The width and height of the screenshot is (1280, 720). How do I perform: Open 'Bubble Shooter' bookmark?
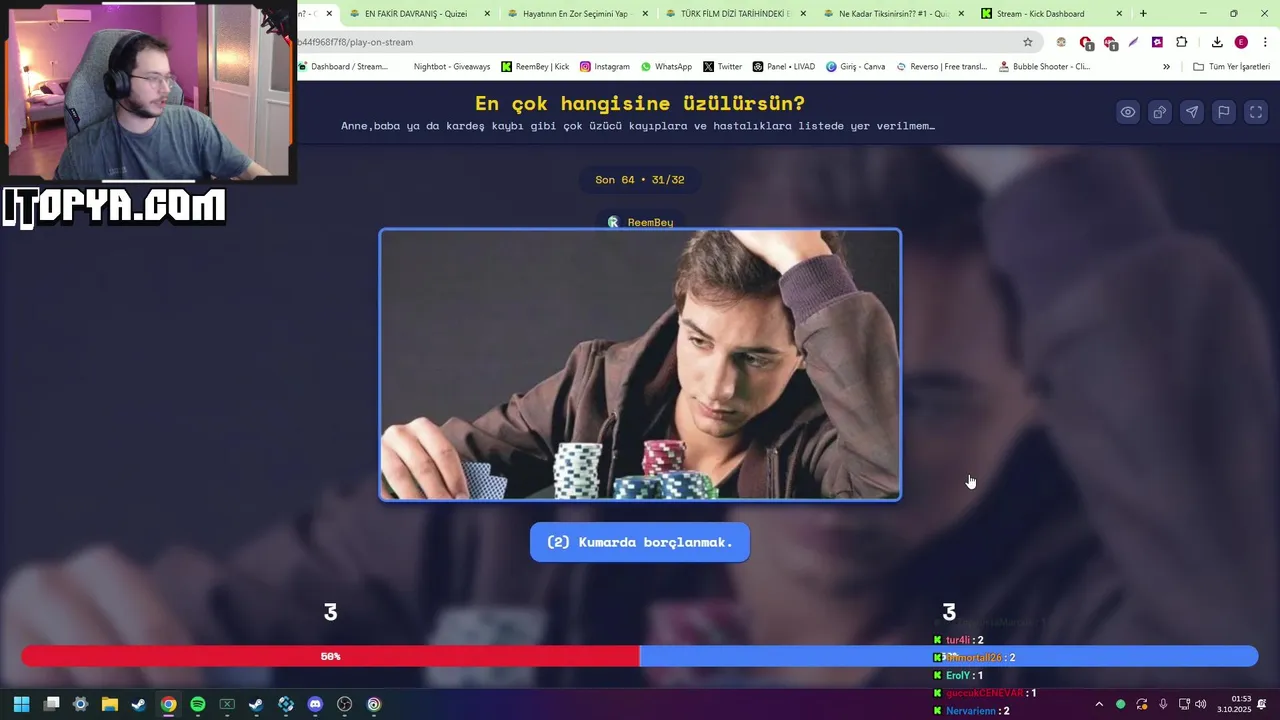1043,67
